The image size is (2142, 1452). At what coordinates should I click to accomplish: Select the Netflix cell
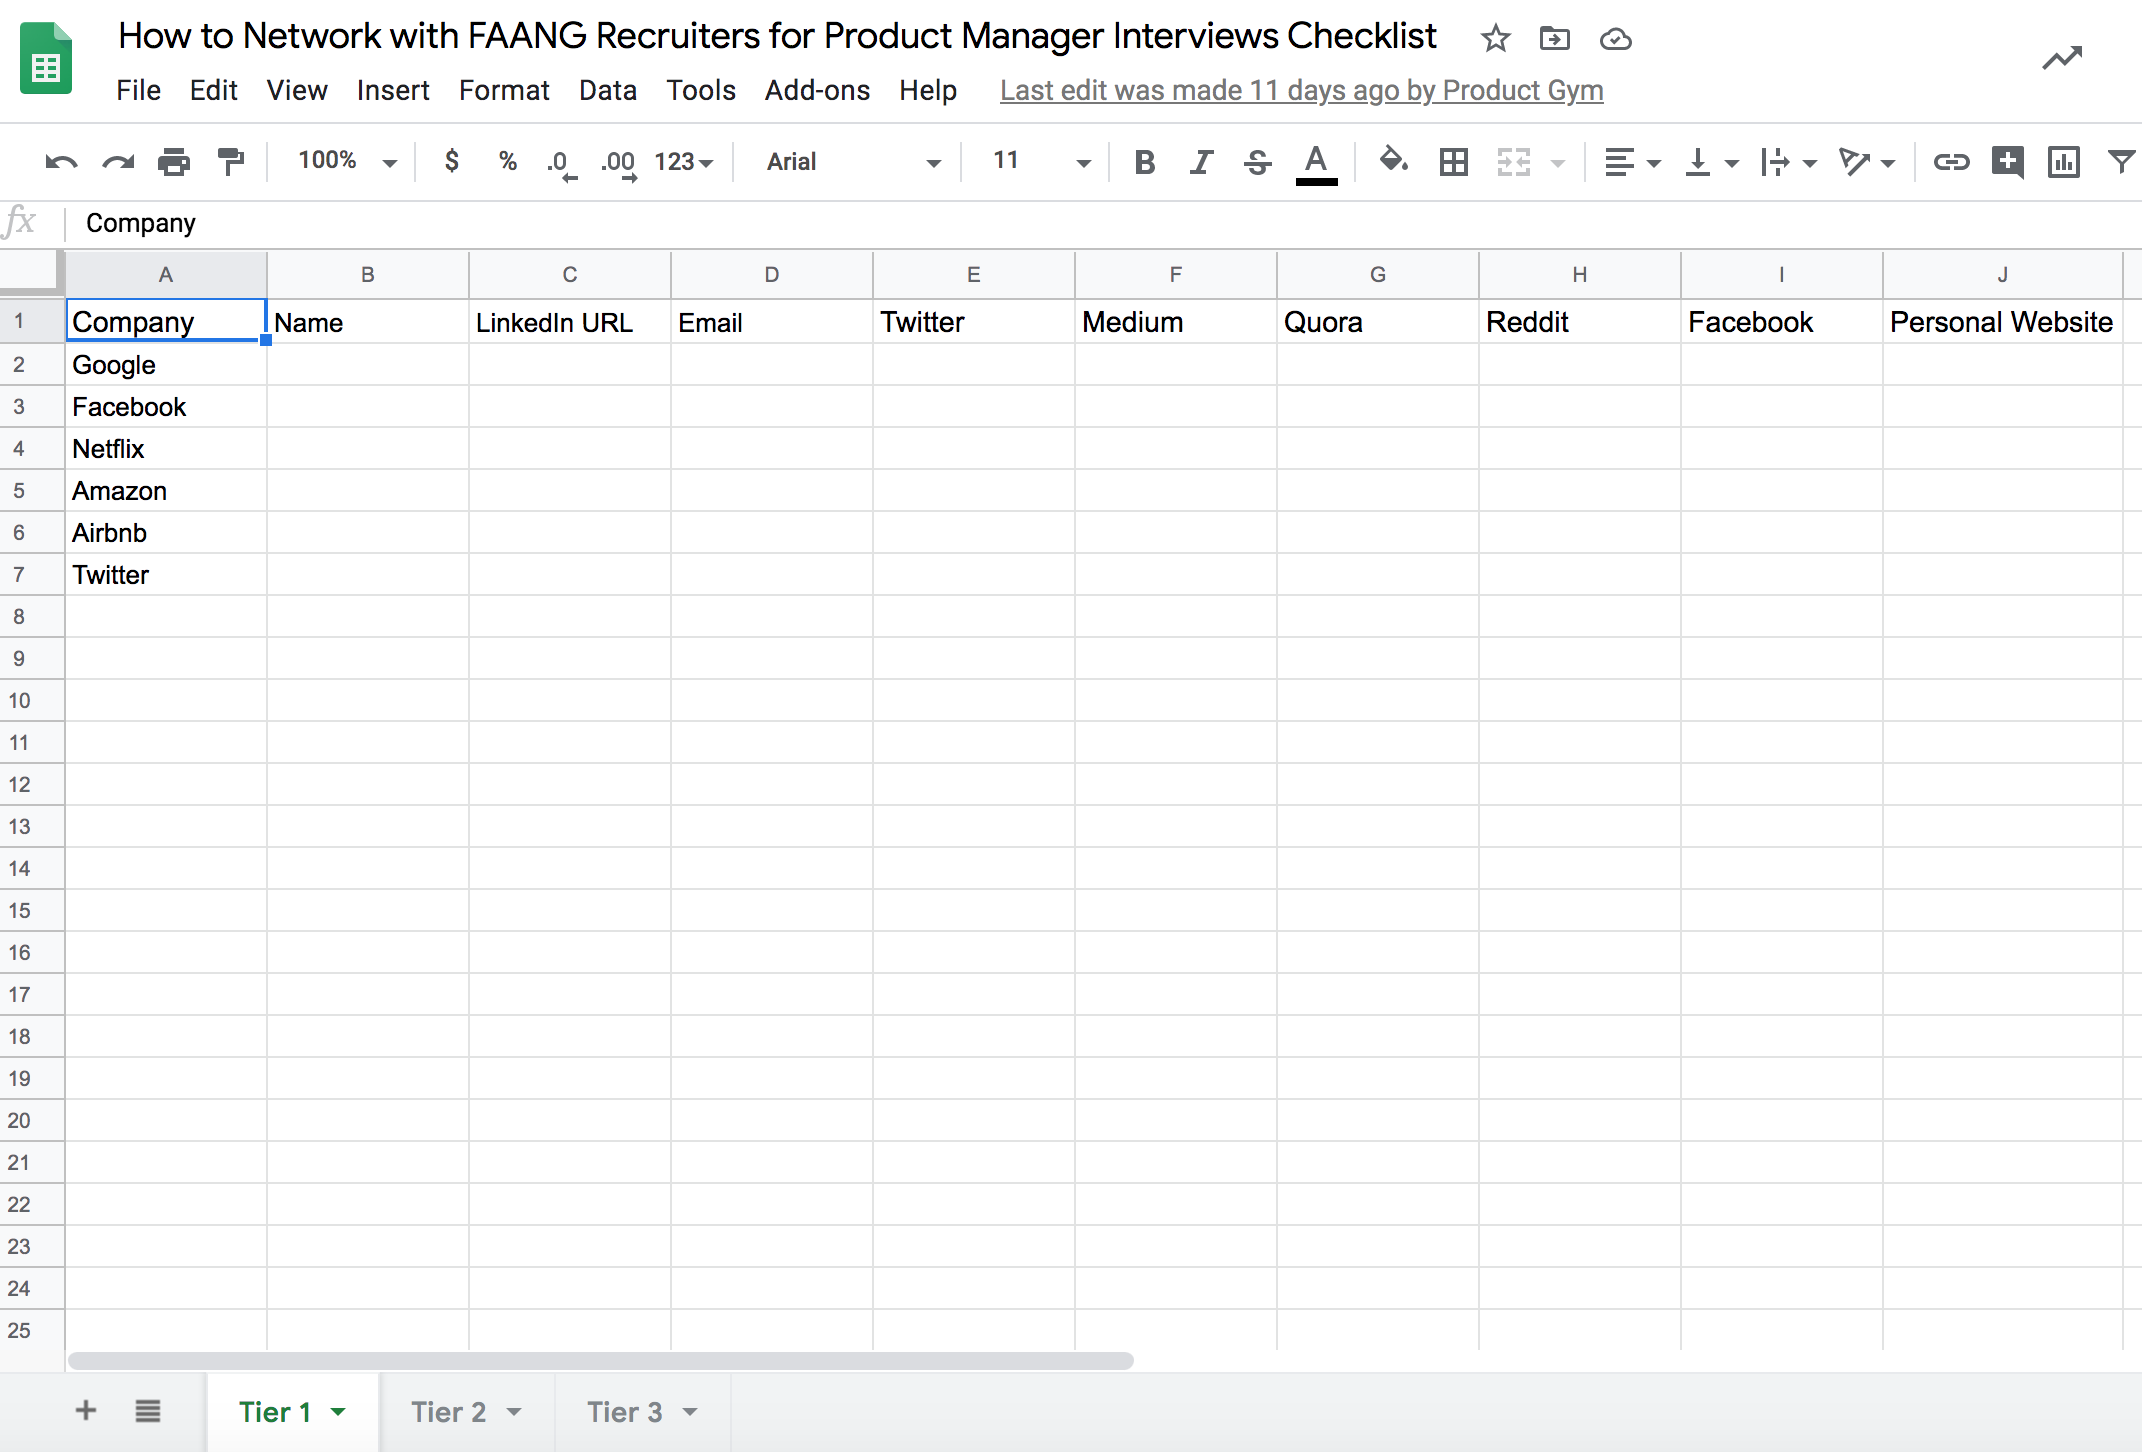[166, 449]
